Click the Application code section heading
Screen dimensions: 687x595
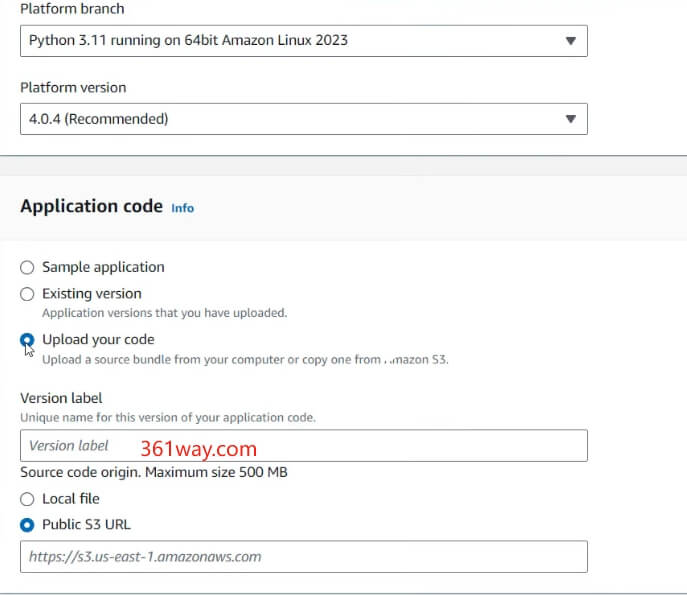pos(91,206)
